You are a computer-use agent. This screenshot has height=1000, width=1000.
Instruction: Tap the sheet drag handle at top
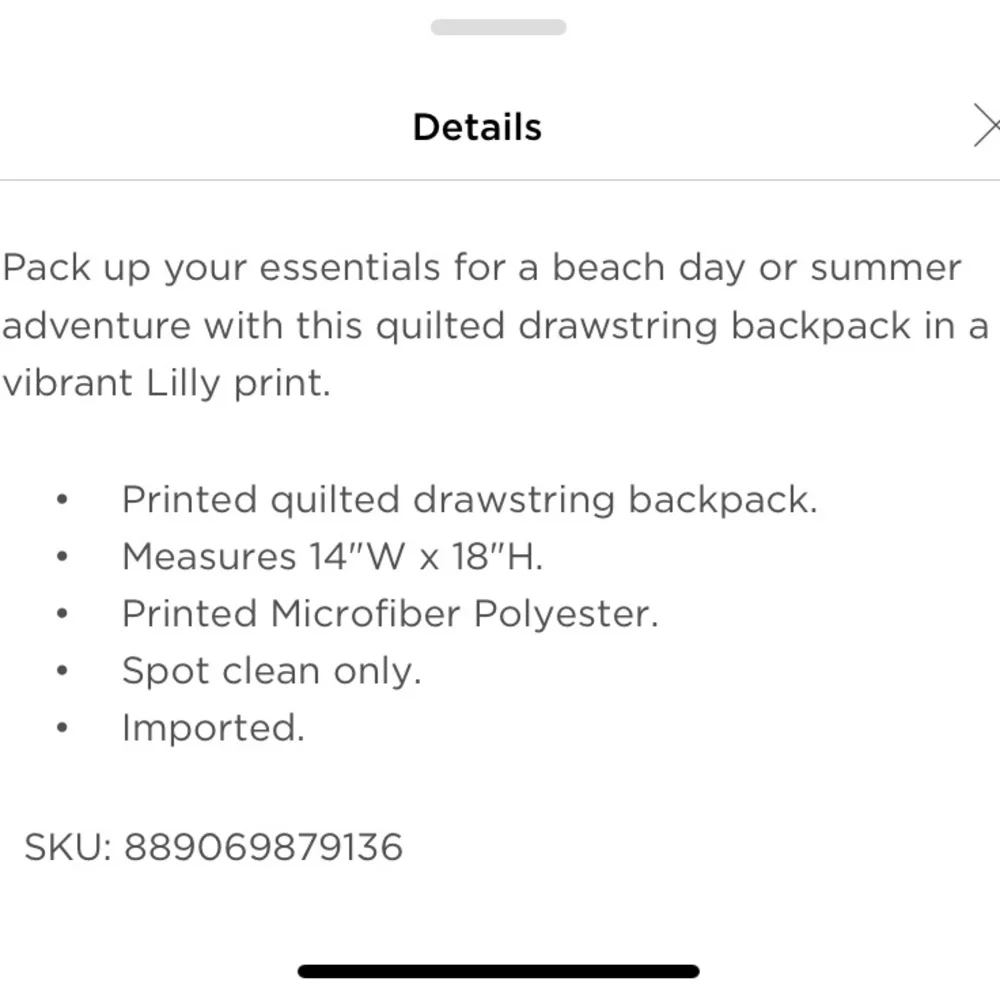[498, 27]
